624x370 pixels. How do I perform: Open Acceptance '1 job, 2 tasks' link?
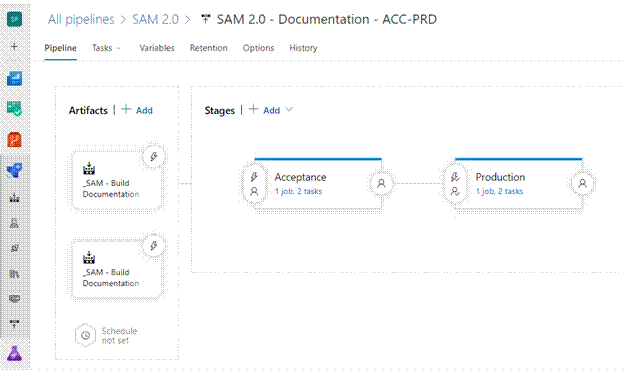click(x=298, y=191)
